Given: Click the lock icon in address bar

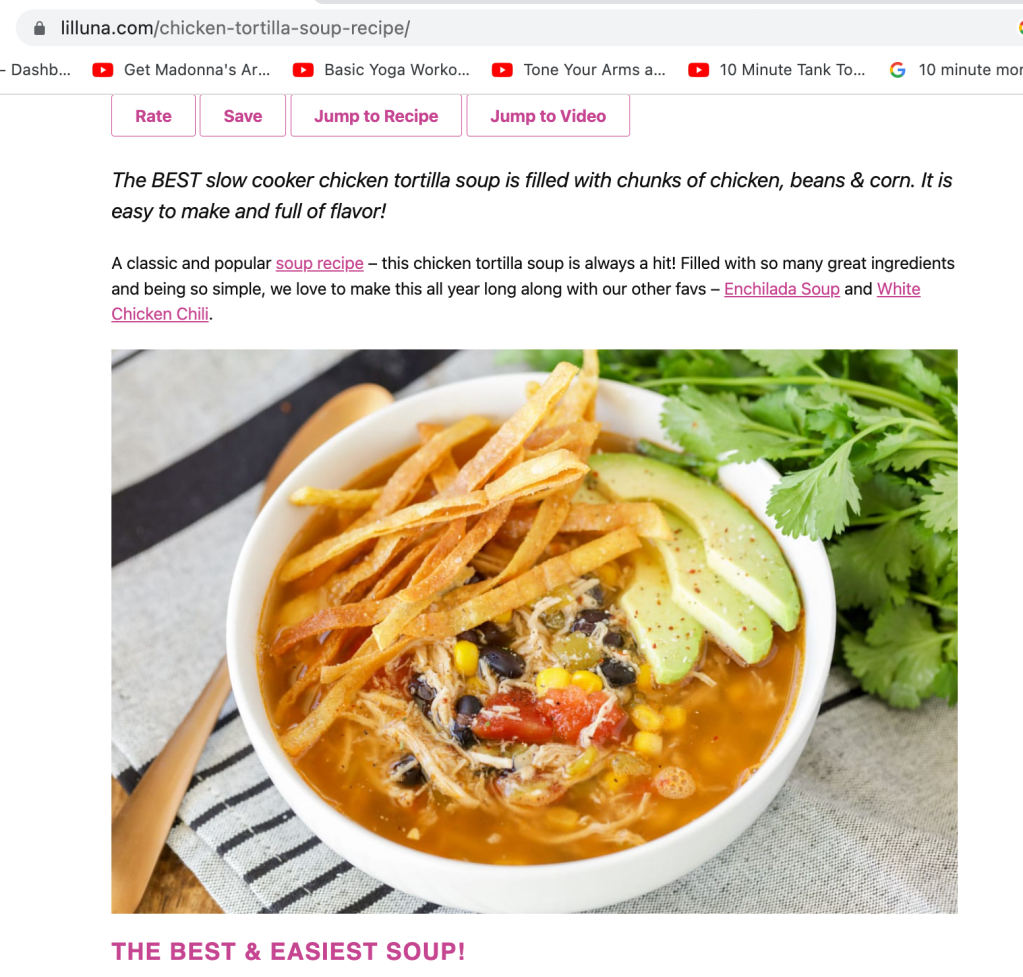Looking at the screenshot, I should coord(39,28).
